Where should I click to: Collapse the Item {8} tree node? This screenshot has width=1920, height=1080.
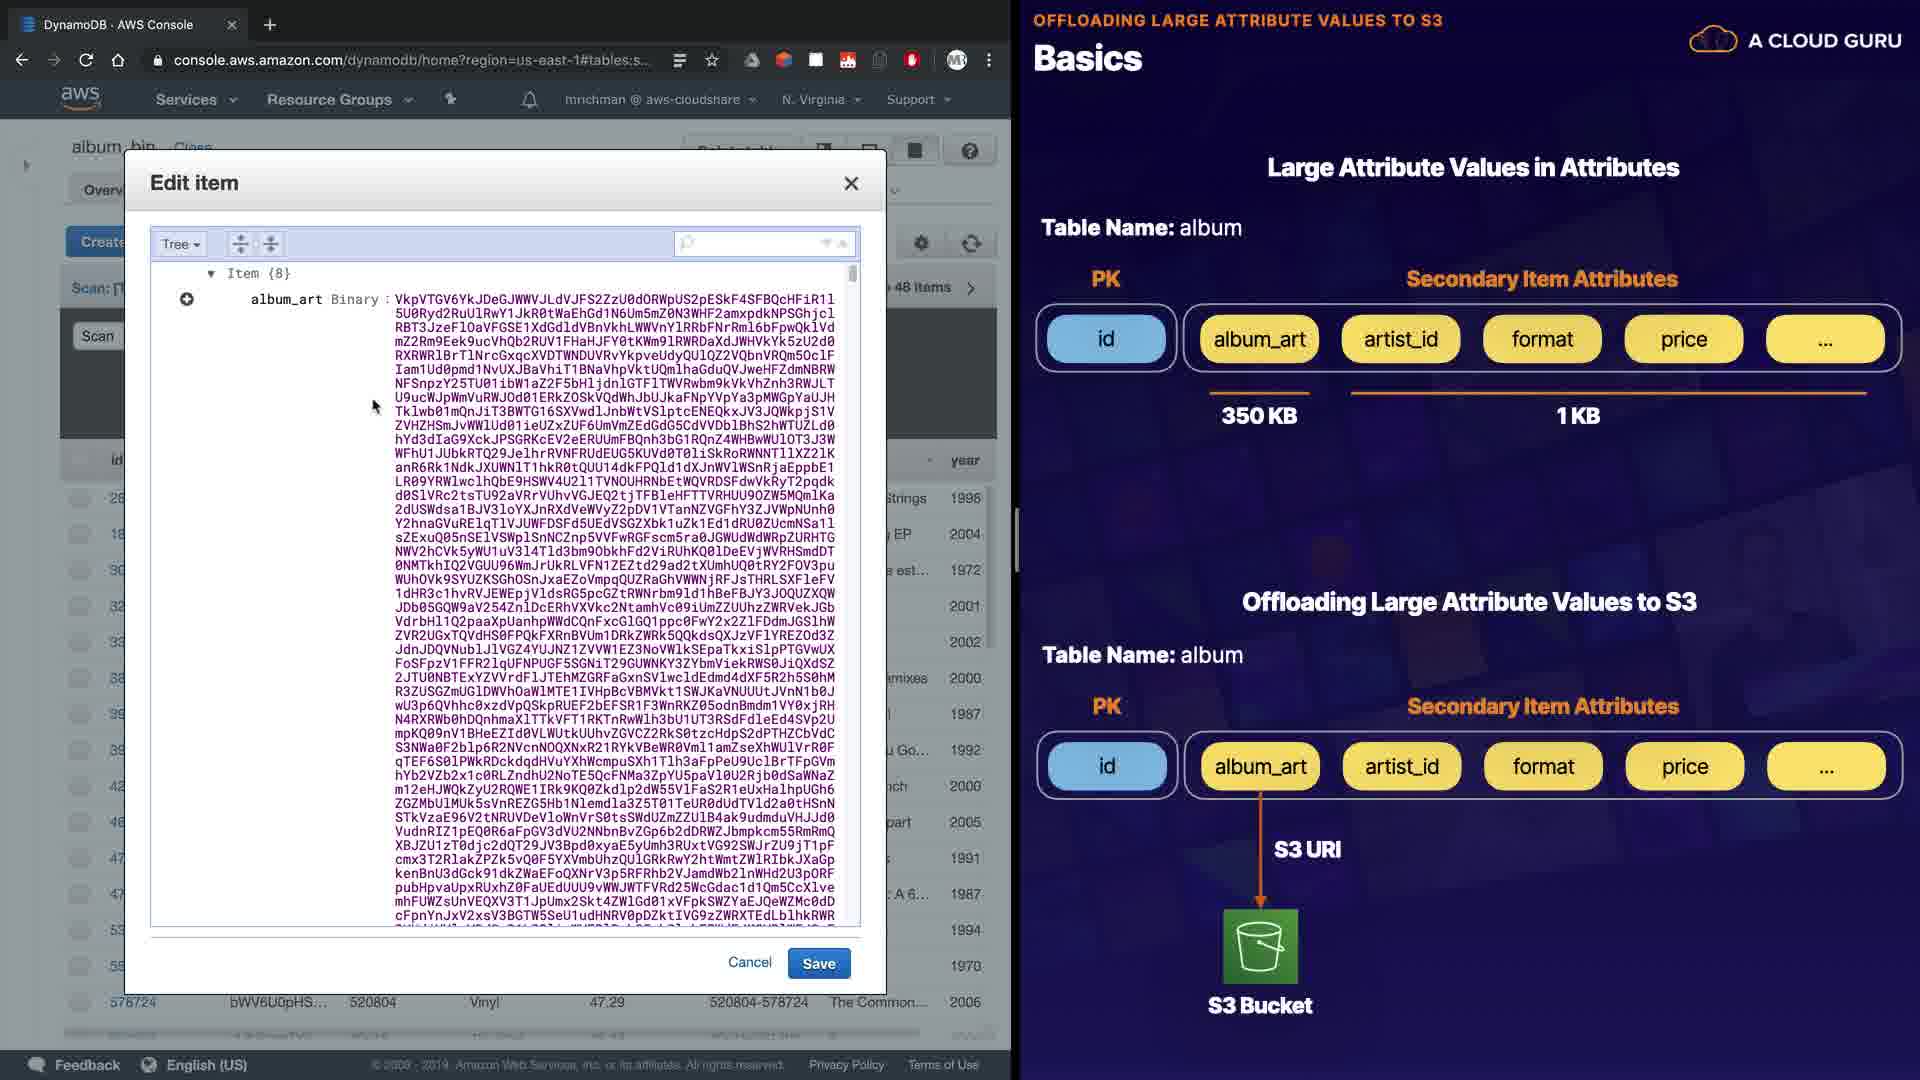pos(211,274)
